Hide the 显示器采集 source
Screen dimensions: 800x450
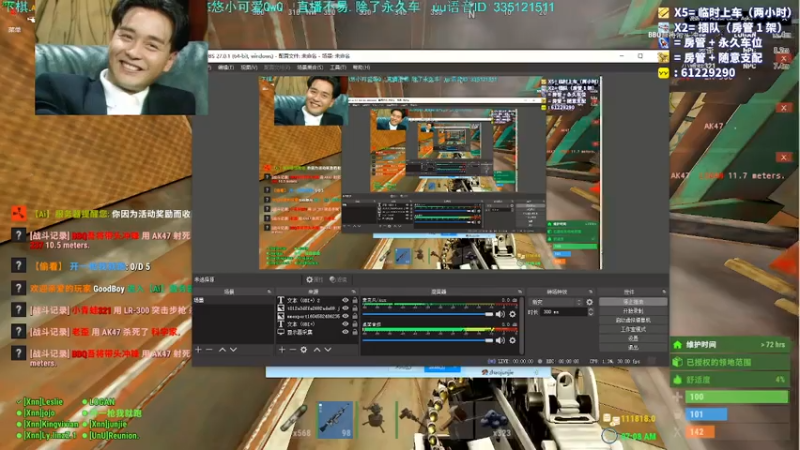[345, 332]
